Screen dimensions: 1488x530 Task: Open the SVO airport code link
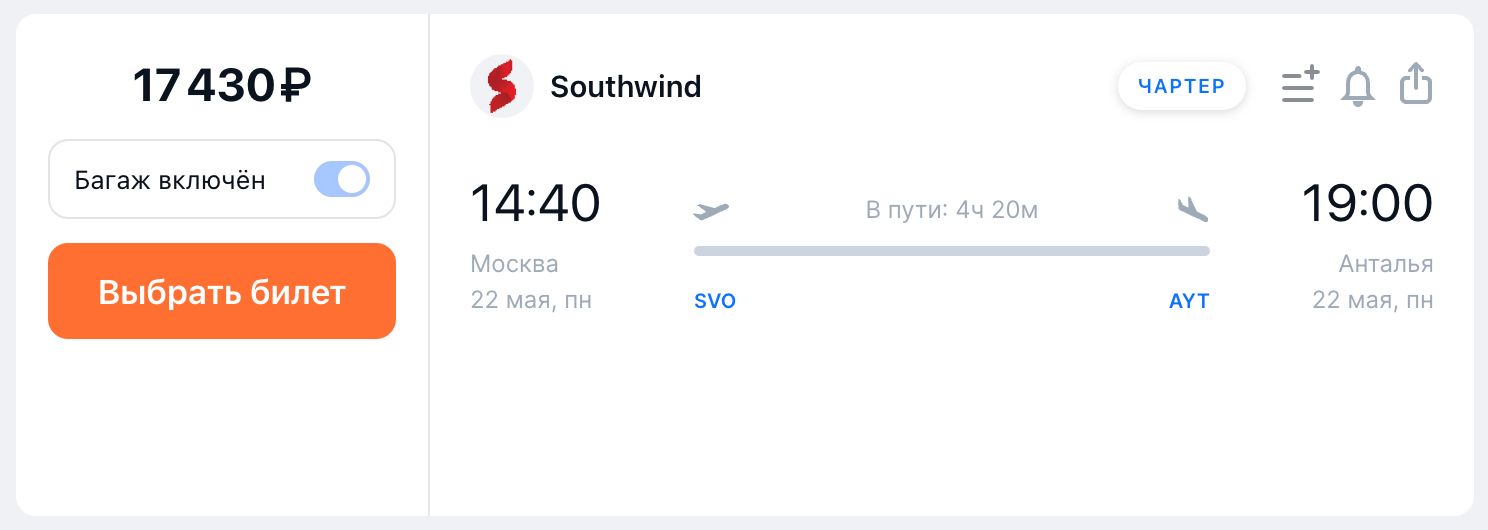pyautogui.click(x=715, y=301)
